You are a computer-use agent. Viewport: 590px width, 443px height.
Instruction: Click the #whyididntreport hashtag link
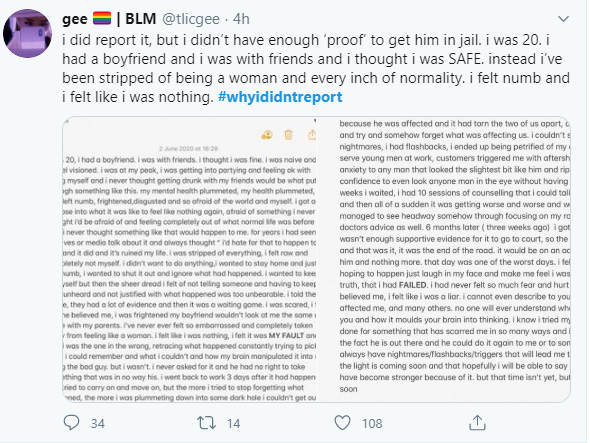(280, 97)
